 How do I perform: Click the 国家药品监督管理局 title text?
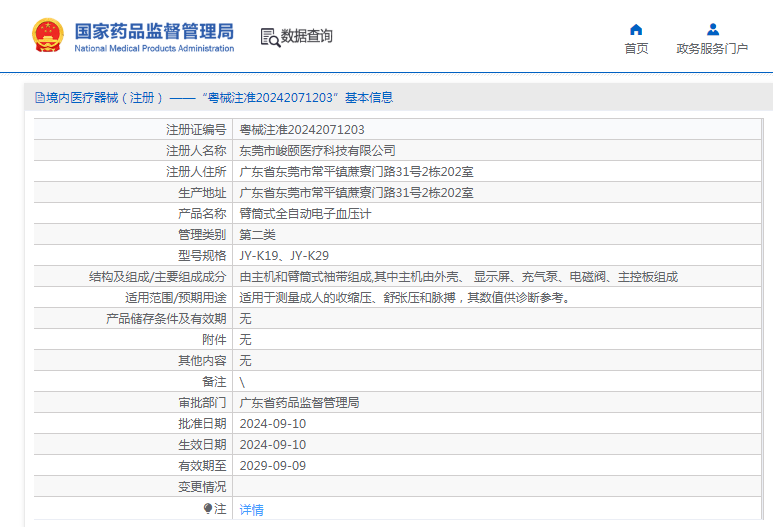click(x=154, y=31)
